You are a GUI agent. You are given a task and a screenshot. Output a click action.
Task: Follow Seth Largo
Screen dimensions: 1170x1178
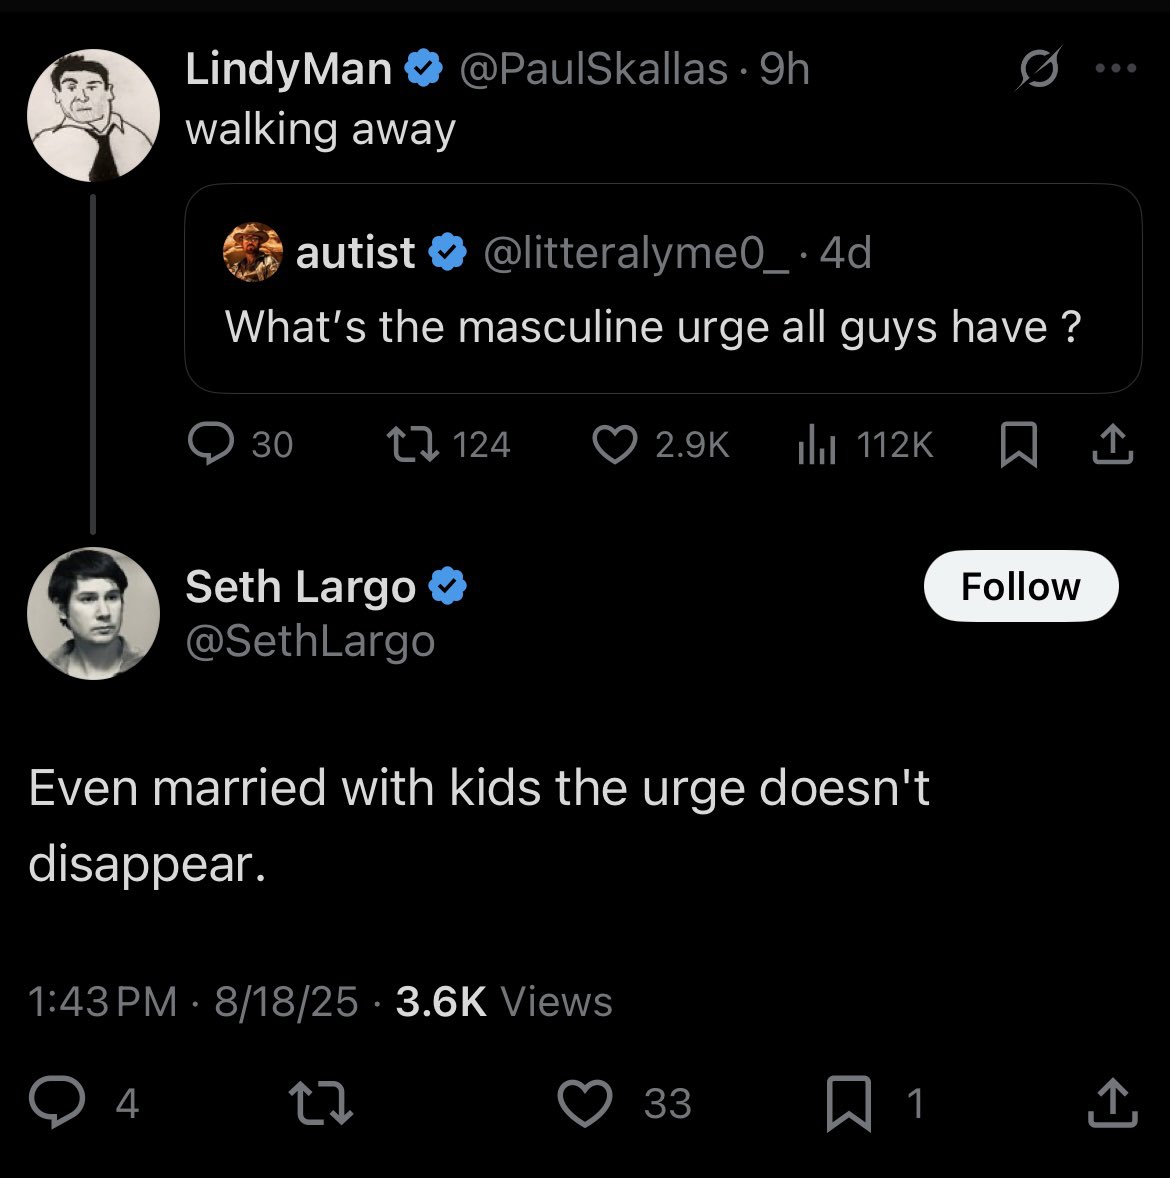pyautogui.click(x=1020, y=586)
